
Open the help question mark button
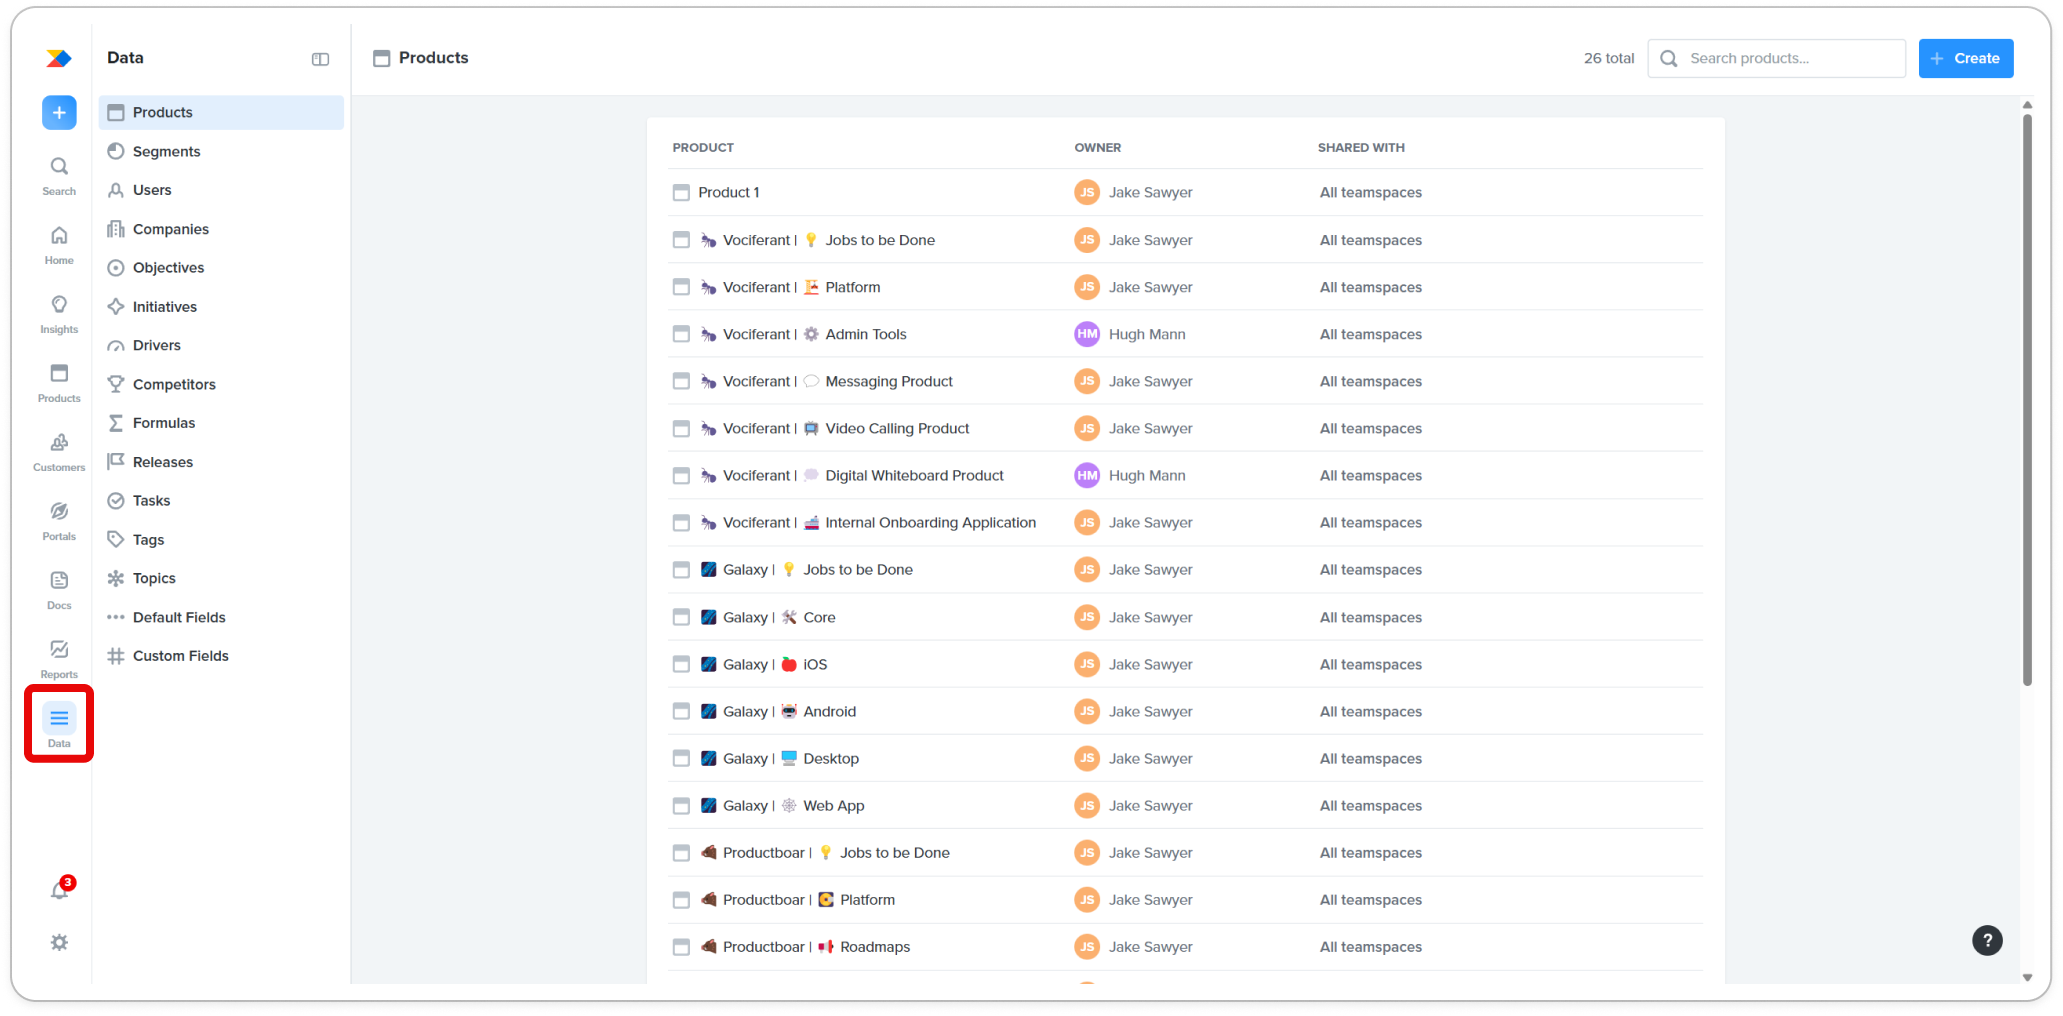pyautogui.click(x=1987, y=940)
